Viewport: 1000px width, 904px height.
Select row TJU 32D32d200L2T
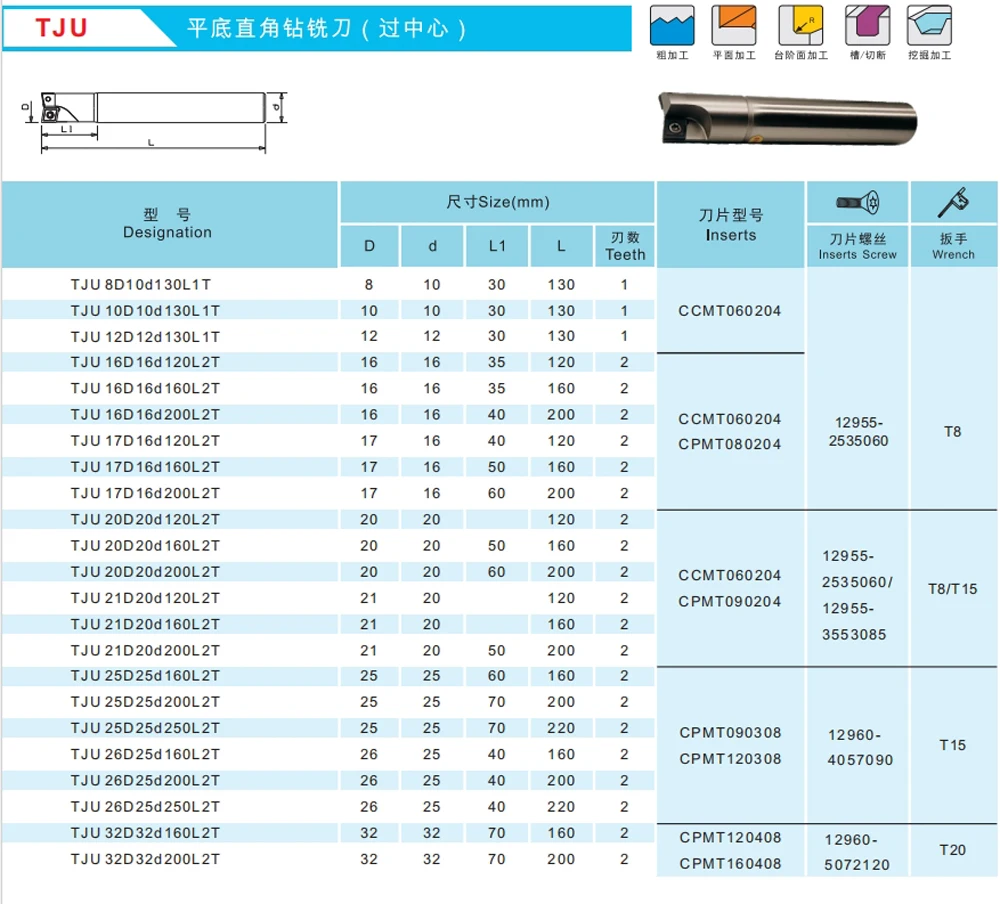pyautogui.click(x=328, y=859)
